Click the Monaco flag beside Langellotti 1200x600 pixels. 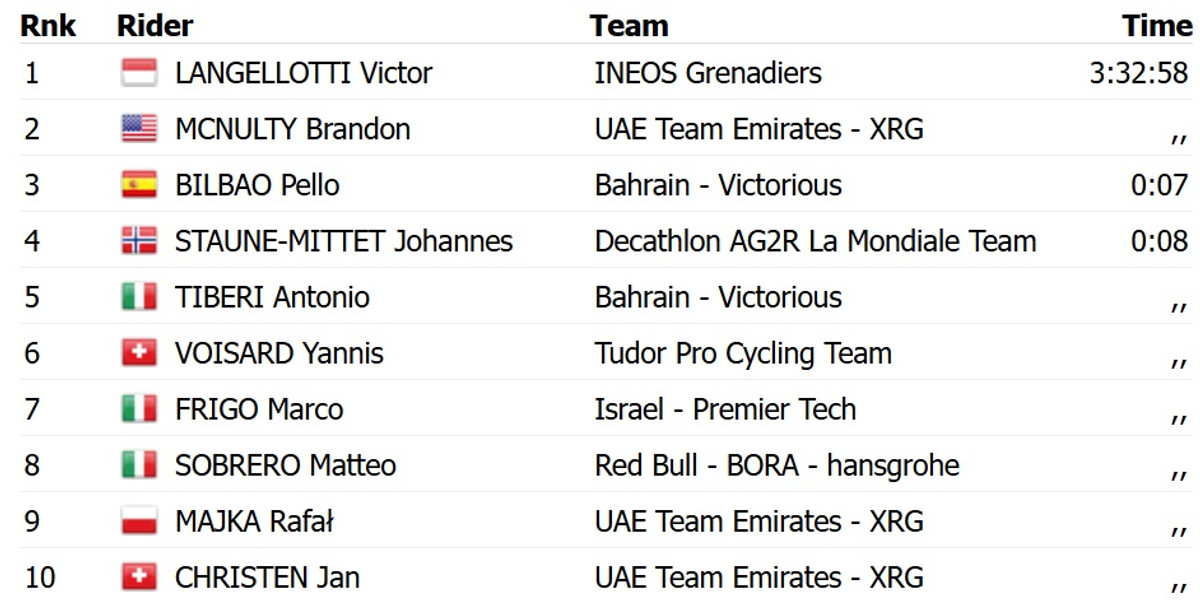point(139,73)
